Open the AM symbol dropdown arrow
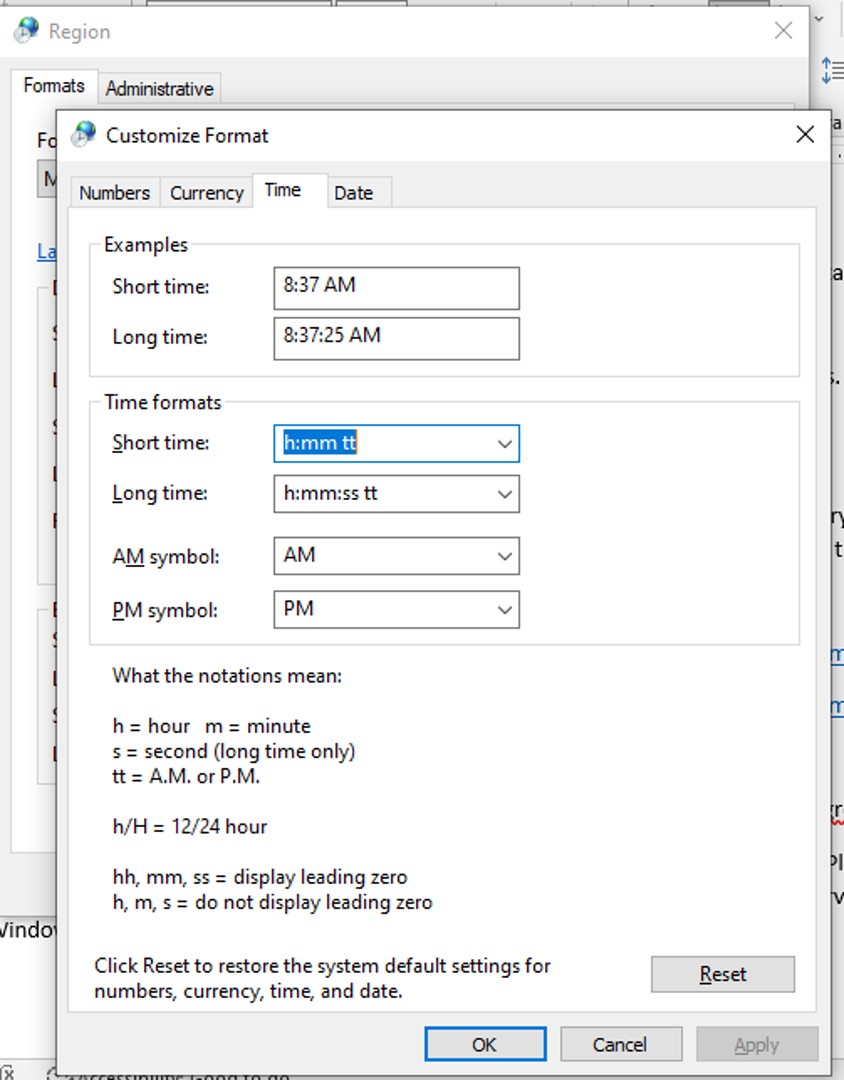Screen dimensions: 844x1080 click(504, 556)
